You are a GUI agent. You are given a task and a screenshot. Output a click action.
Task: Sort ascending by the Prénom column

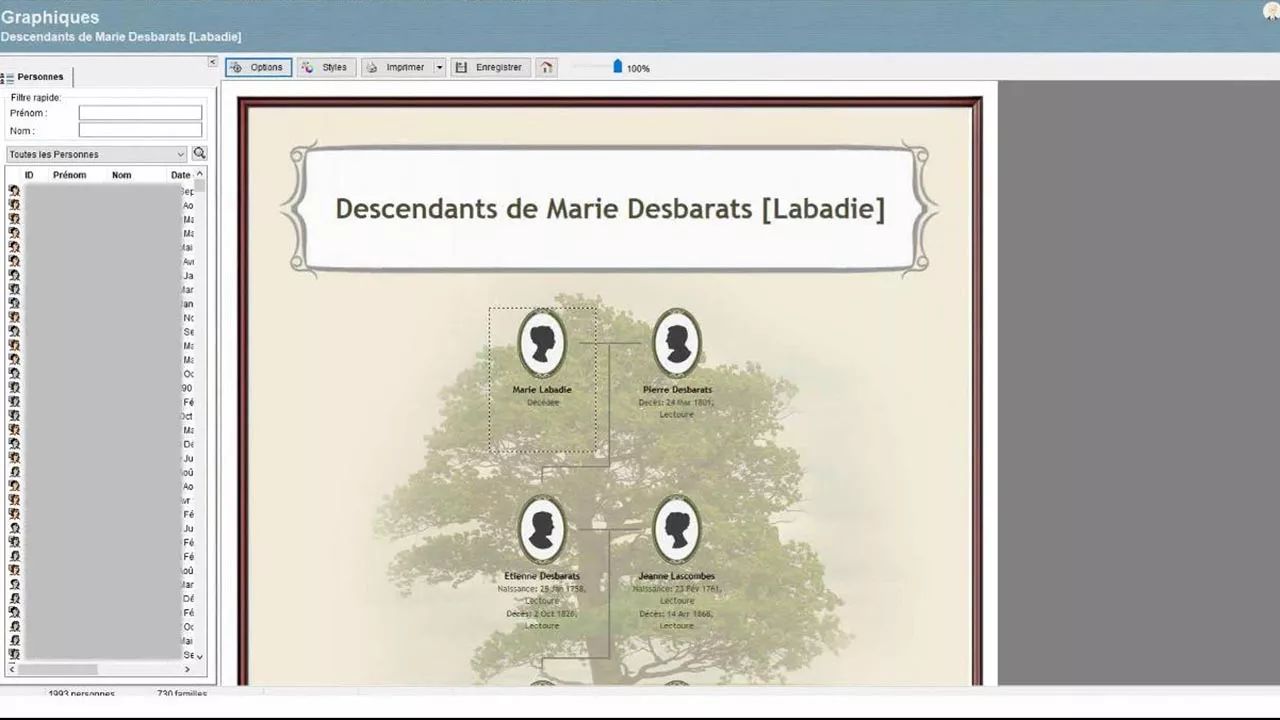point(69,174)
